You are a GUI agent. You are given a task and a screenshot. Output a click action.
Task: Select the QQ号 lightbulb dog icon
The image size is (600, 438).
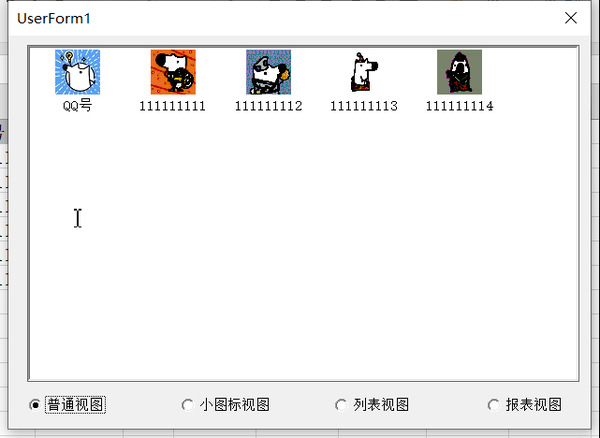[77, 72]
